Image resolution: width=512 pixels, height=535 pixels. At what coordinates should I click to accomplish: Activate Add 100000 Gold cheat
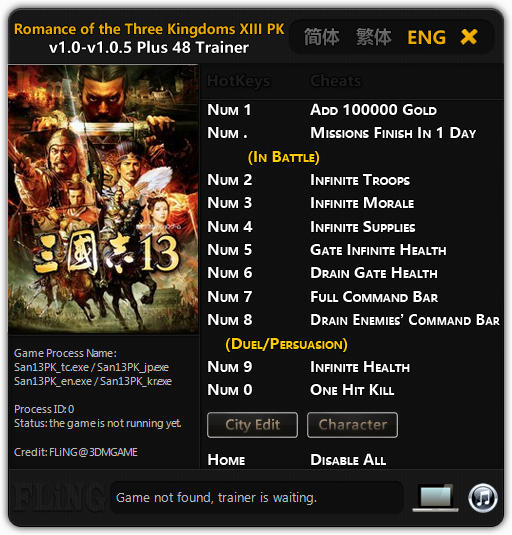tap(373, 110)
